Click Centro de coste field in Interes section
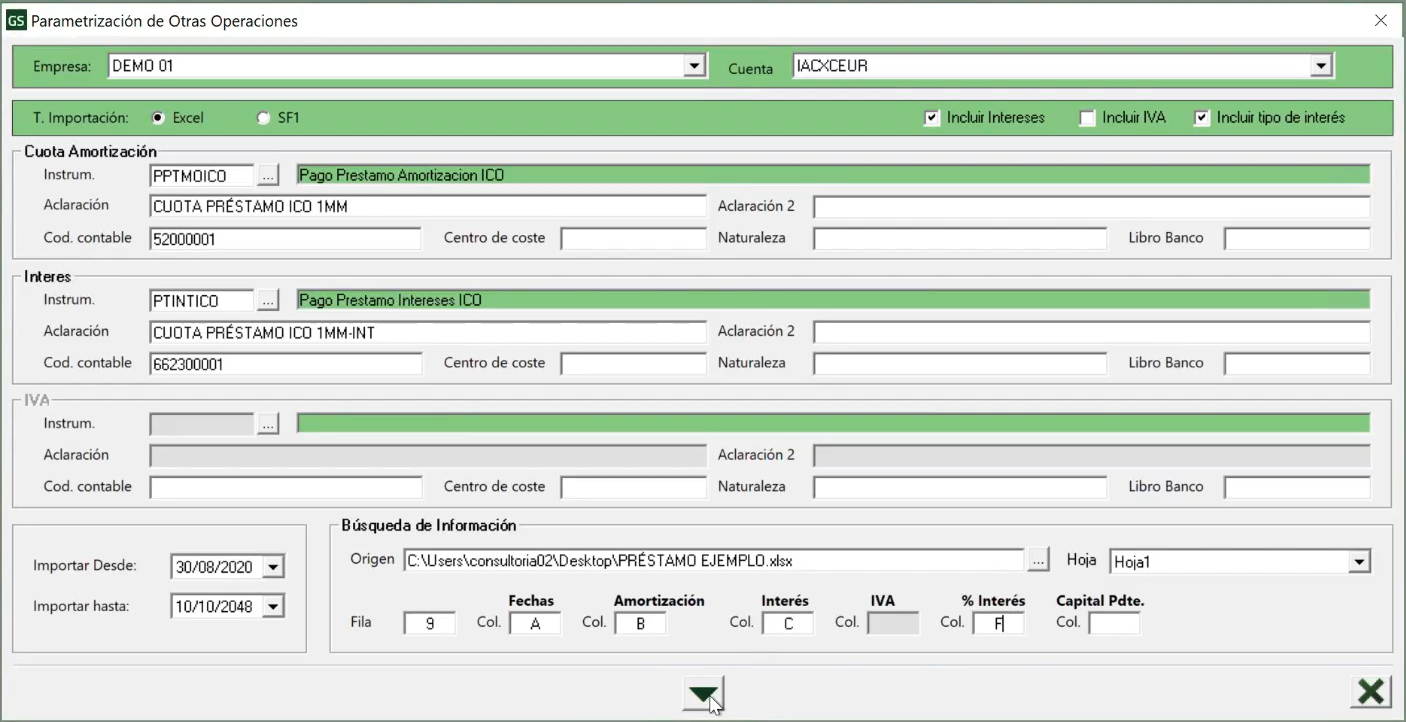The height and width of the screenshot is (722, 1406). (633, 364)
